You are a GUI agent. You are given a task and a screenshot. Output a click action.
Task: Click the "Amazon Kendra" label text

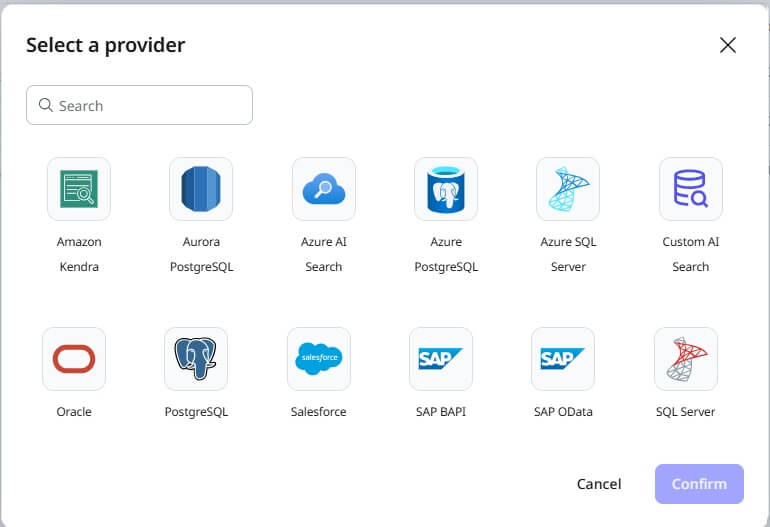79,254
